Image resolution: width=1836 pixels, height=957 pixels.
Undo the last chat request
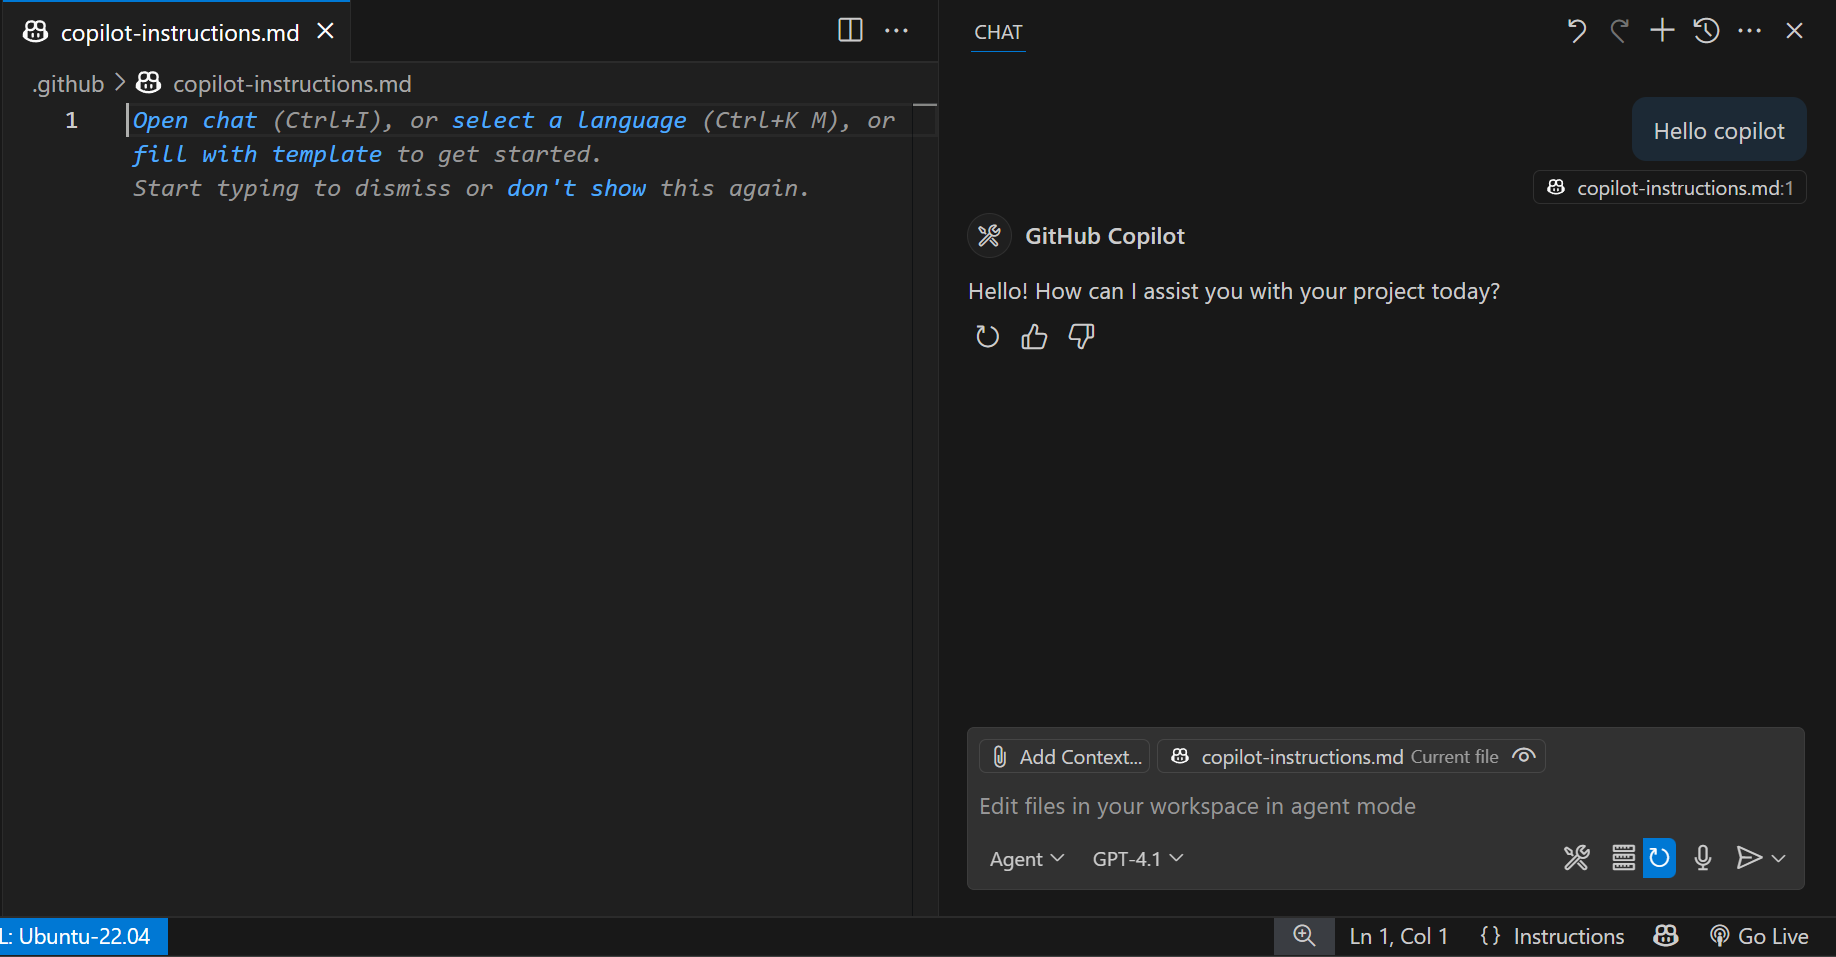1577,30
